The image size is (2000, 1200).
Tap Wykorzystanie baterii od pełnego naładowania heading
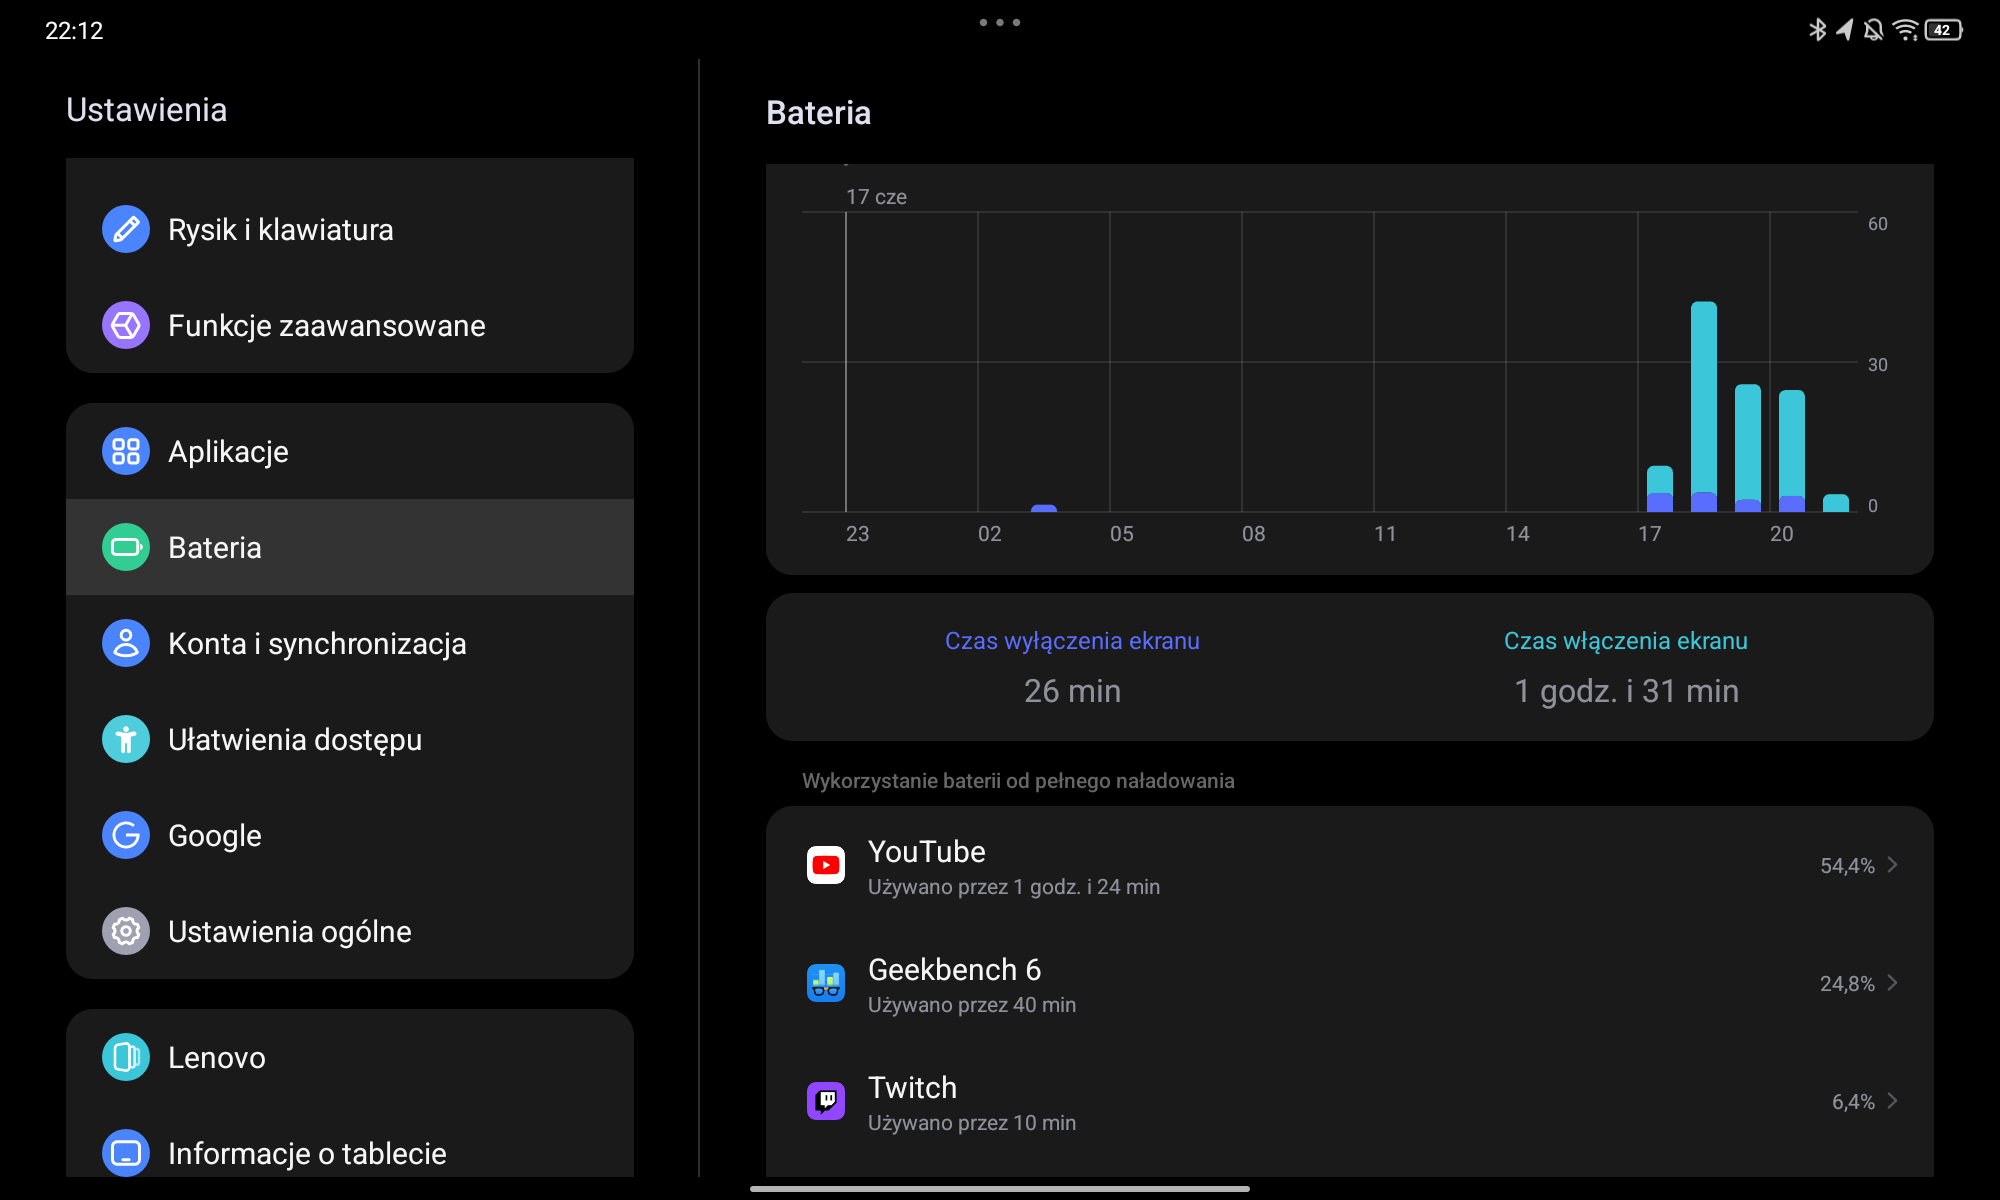pos(1018,781)
